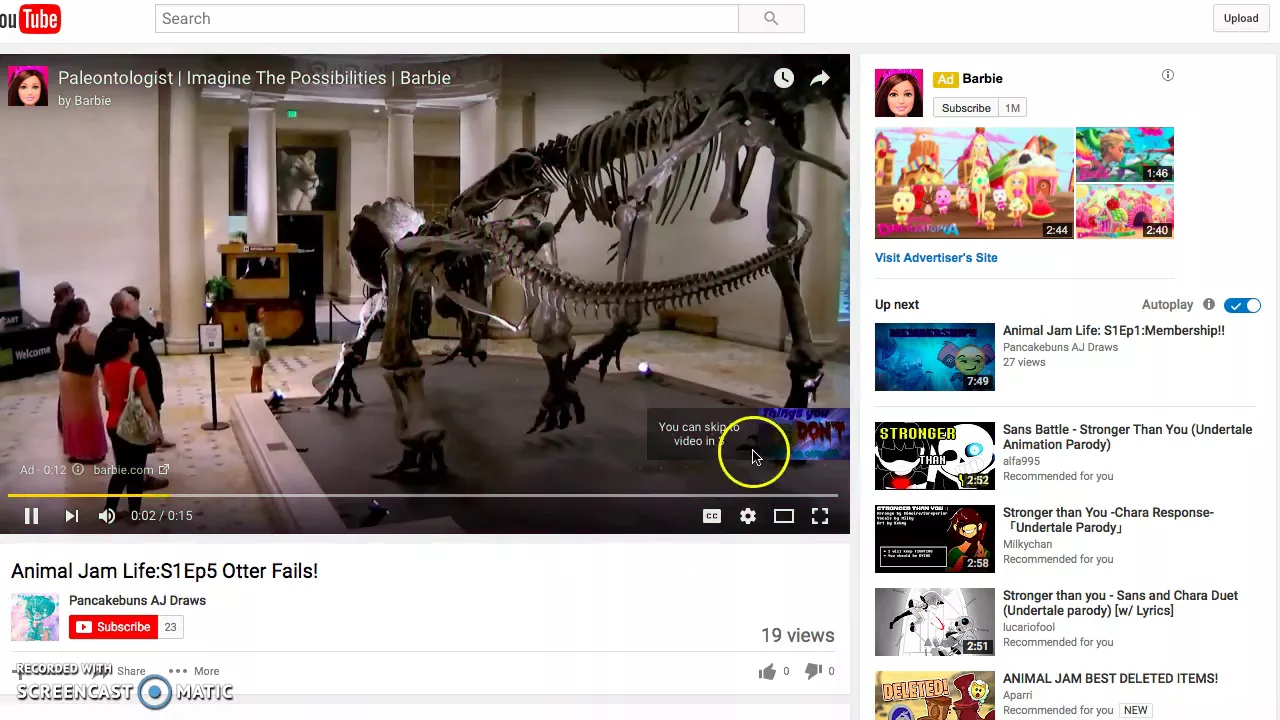Viewport: 1280px width, 720px height.
Task: Enter full screen mode
Action: (x=820, y=516)
